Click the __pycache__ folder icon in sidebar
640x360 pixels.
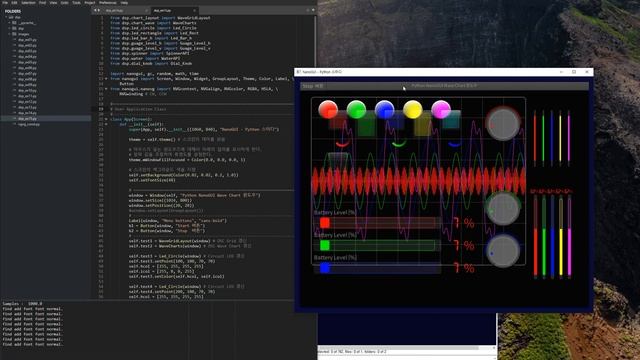click(14, 23)
